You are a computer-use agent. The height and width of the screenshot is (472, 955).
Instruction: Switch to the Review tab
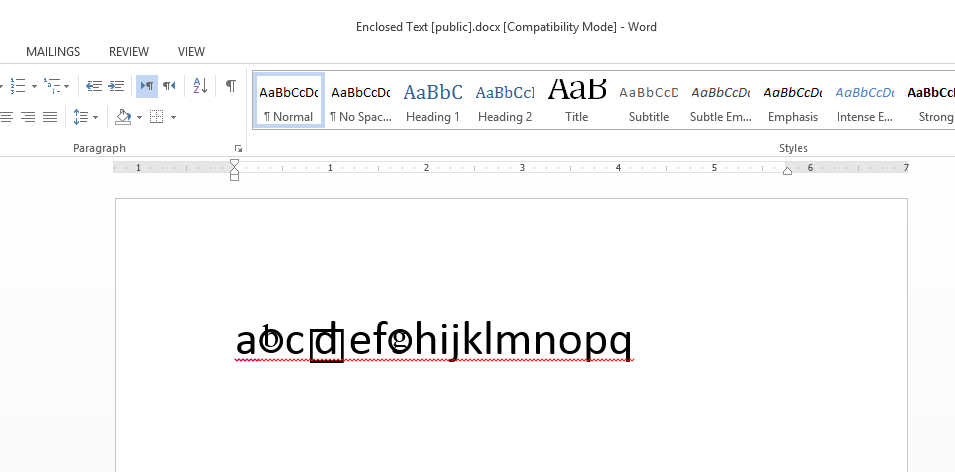coord(129,52)
